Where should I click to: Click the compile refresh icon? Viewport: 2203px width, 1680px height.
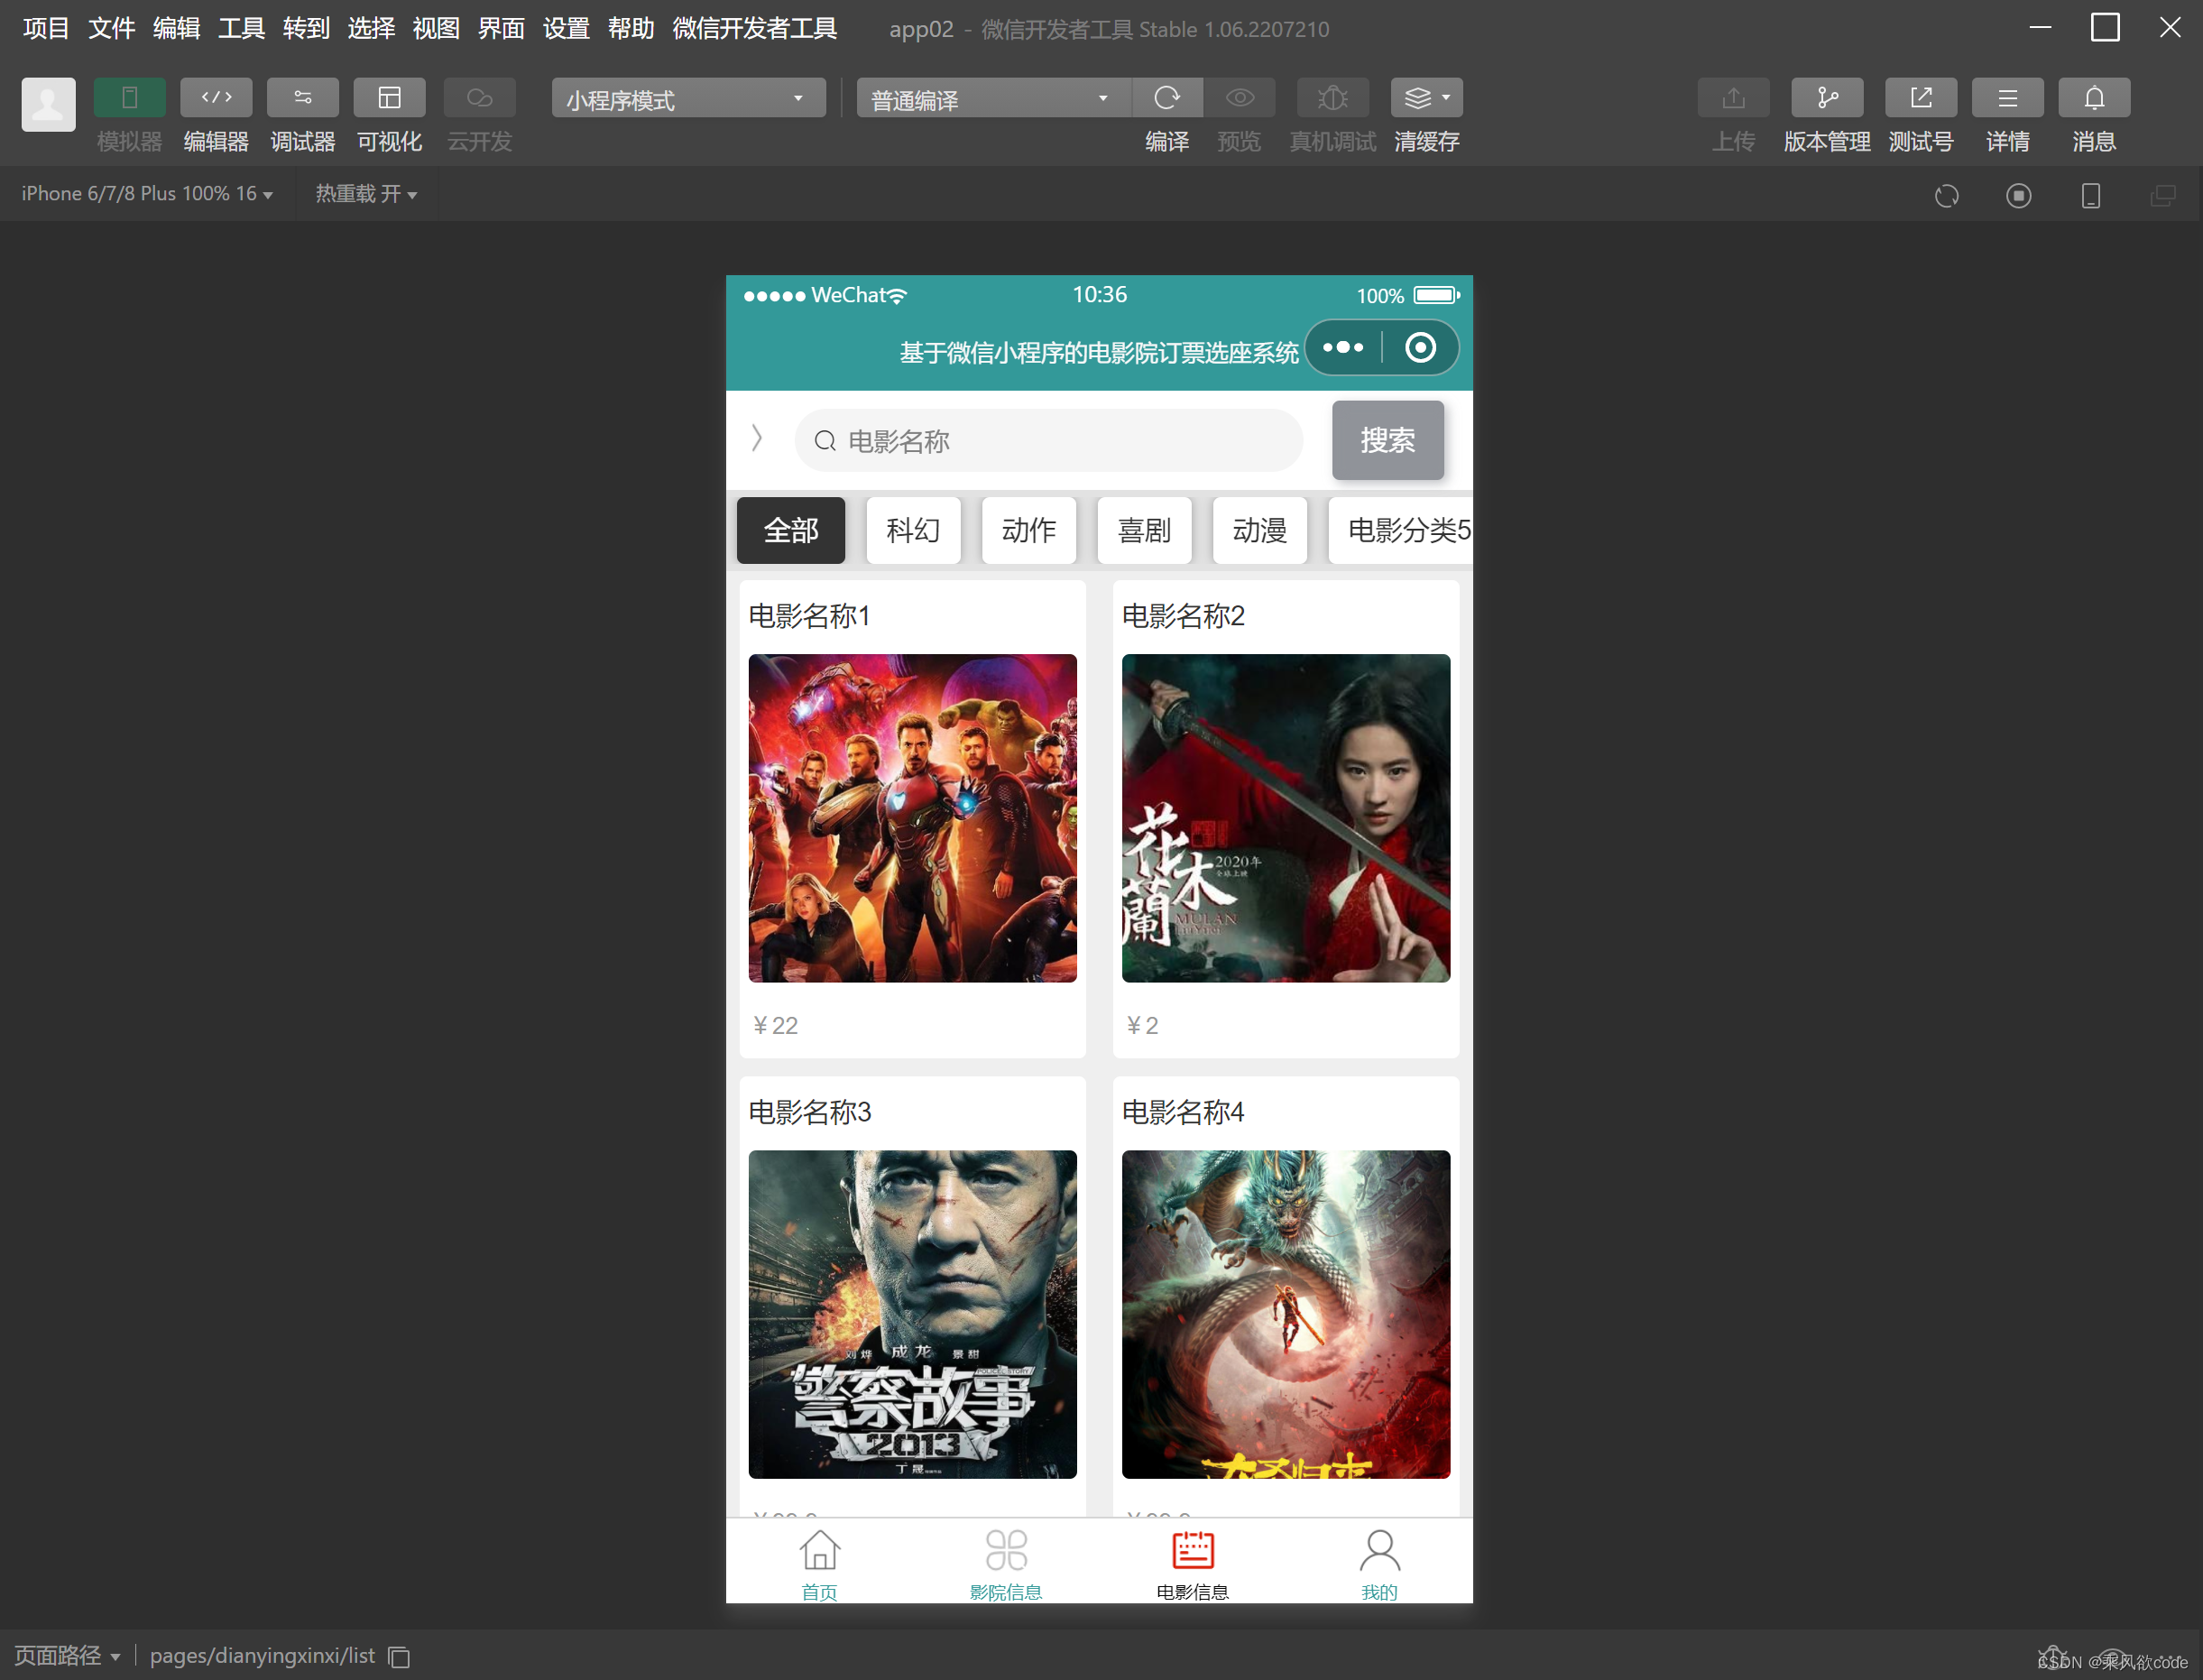point(1166,98)
